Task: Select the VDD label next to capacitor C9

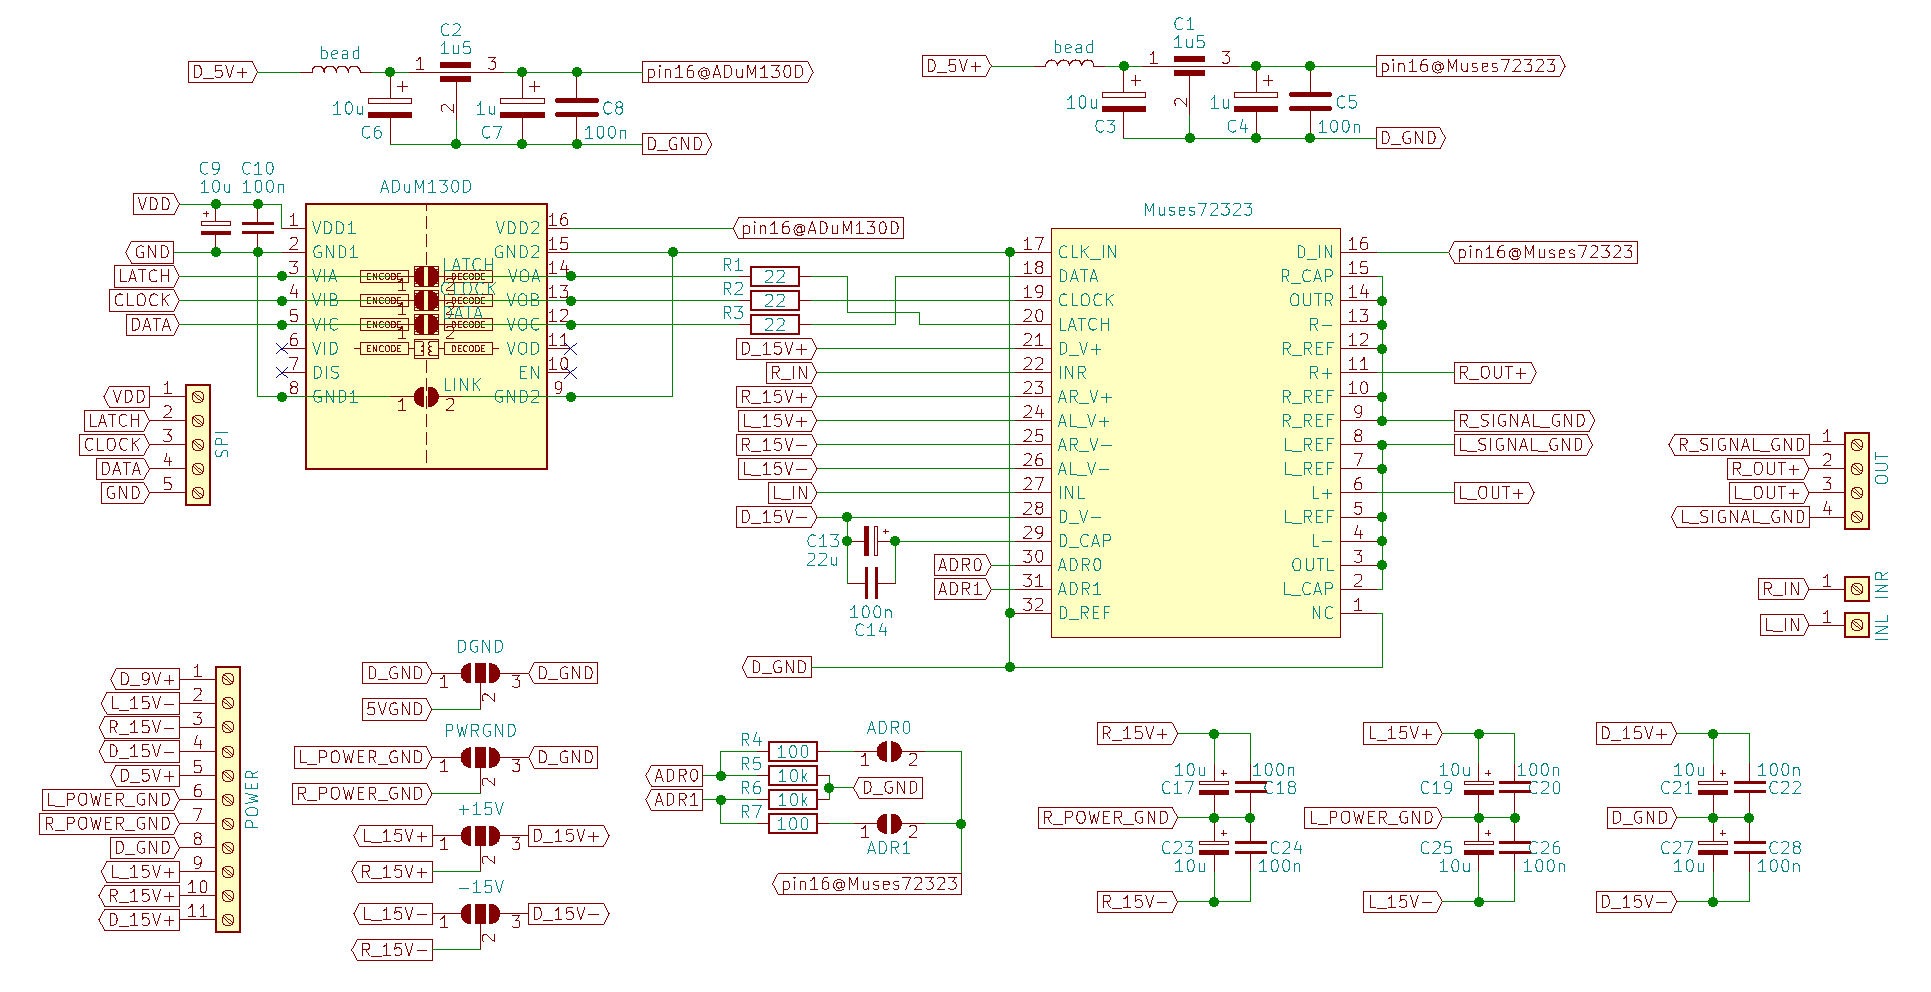Action: [156, 204]
